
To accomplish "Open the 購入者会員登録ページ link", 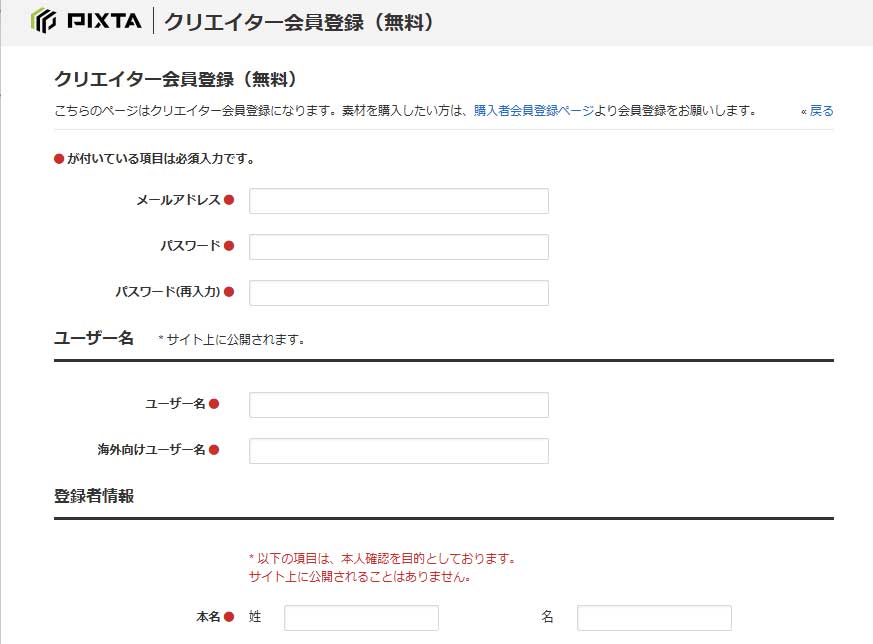I will click(x=510, y=111).
